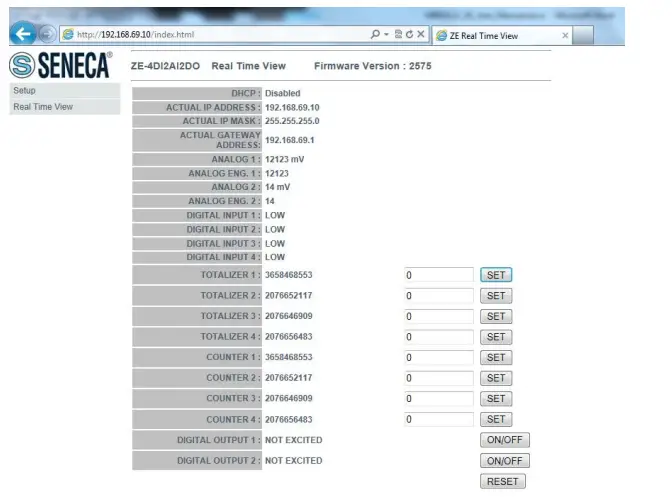
Task: Click the Totalizer 1 value input field
Action: point(438,275)
